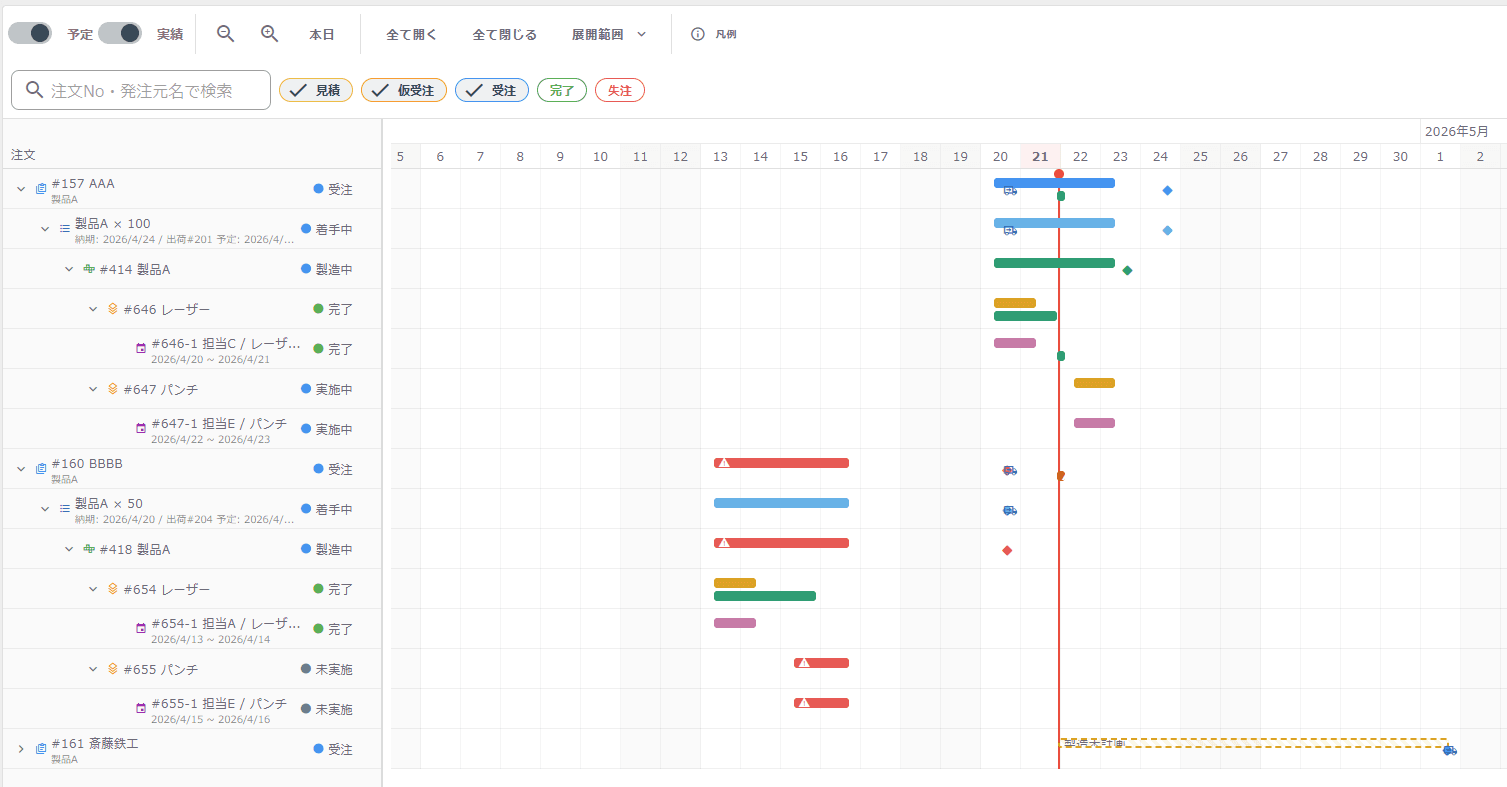1507x787 pixels.
Task: Click the layers icon beside #647 パンチ
Action: [x=113, y=389]
